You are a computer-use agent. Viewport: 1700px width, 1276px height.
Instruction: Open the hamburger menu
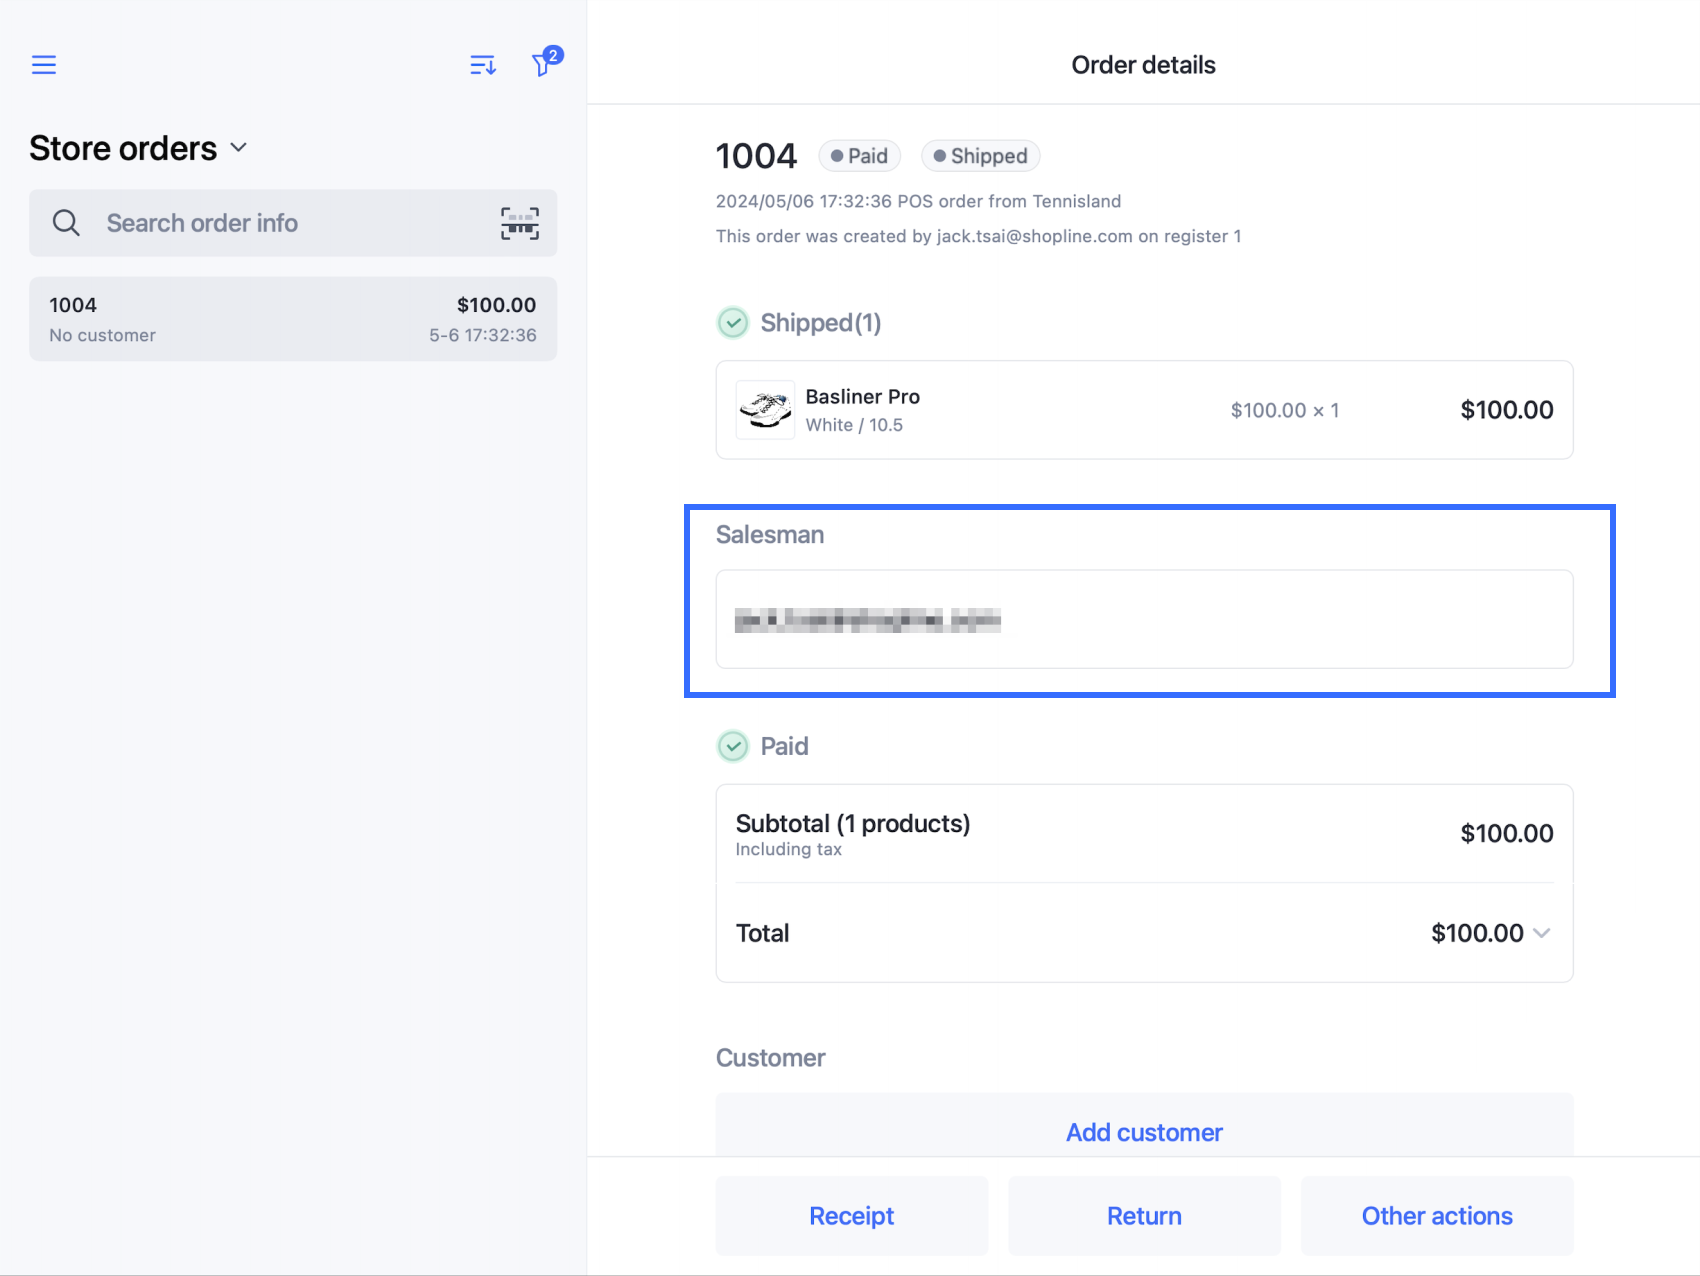(44, 65)
